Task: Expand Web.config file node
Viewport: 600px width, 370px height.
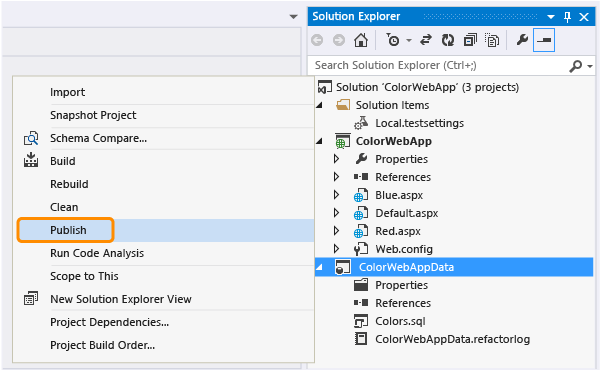Action: tap(337, 249)
